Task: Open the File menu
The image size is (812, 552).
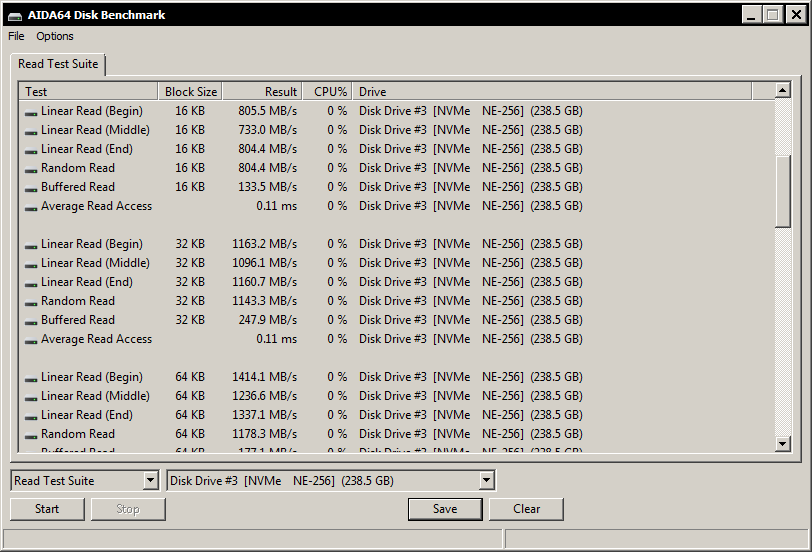Action: (16, 36)
